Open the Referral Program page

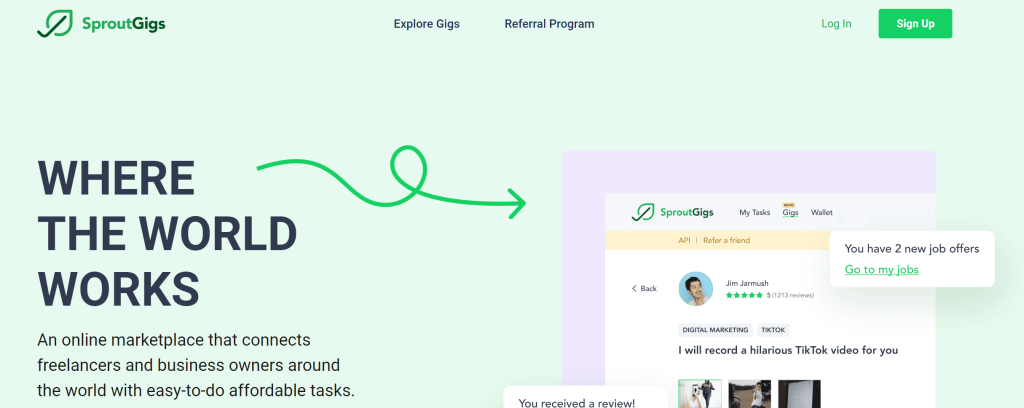549,24
